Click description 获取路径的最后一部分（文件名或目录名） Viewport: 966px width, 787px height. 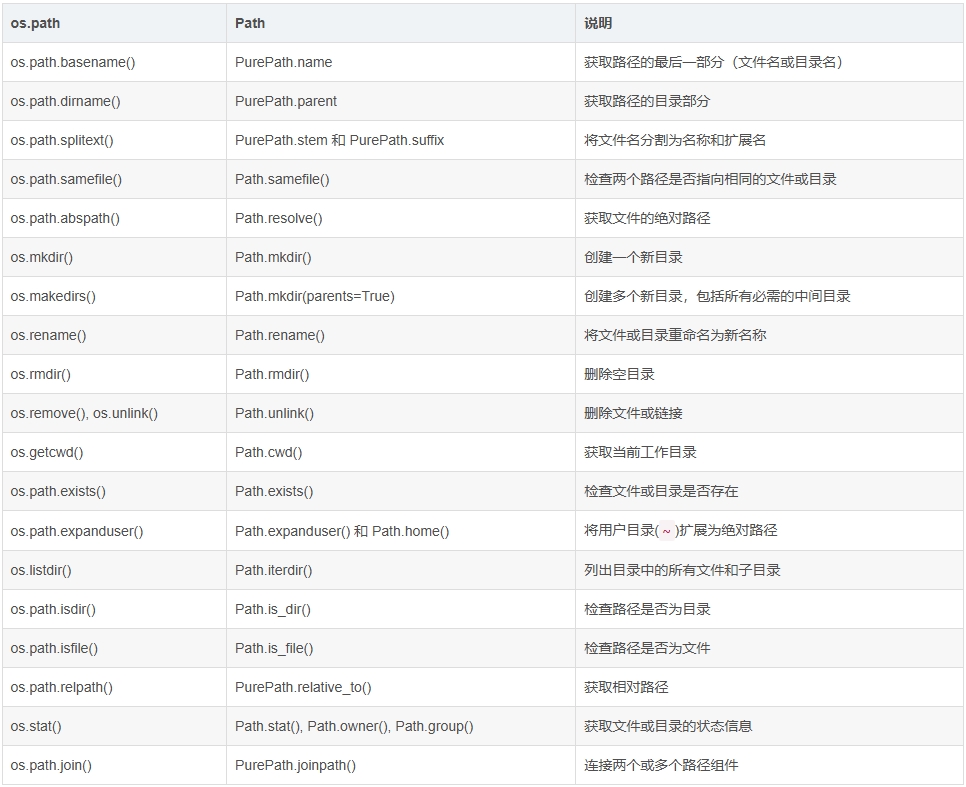coord(713,62)
